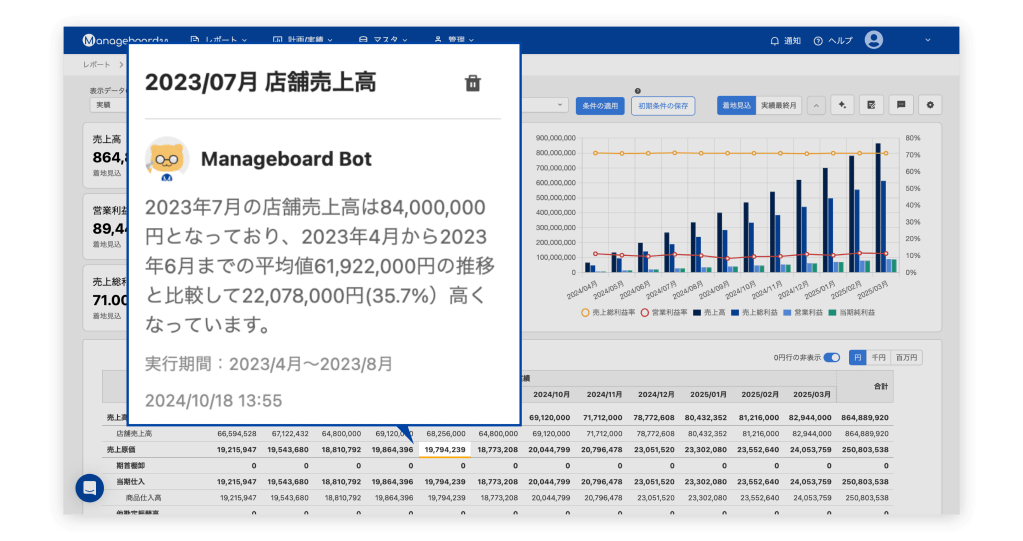Viewport: 1023px width, 541px height.
Task: Click the edit note toolbar icon
Action: (x=872, y=105)
